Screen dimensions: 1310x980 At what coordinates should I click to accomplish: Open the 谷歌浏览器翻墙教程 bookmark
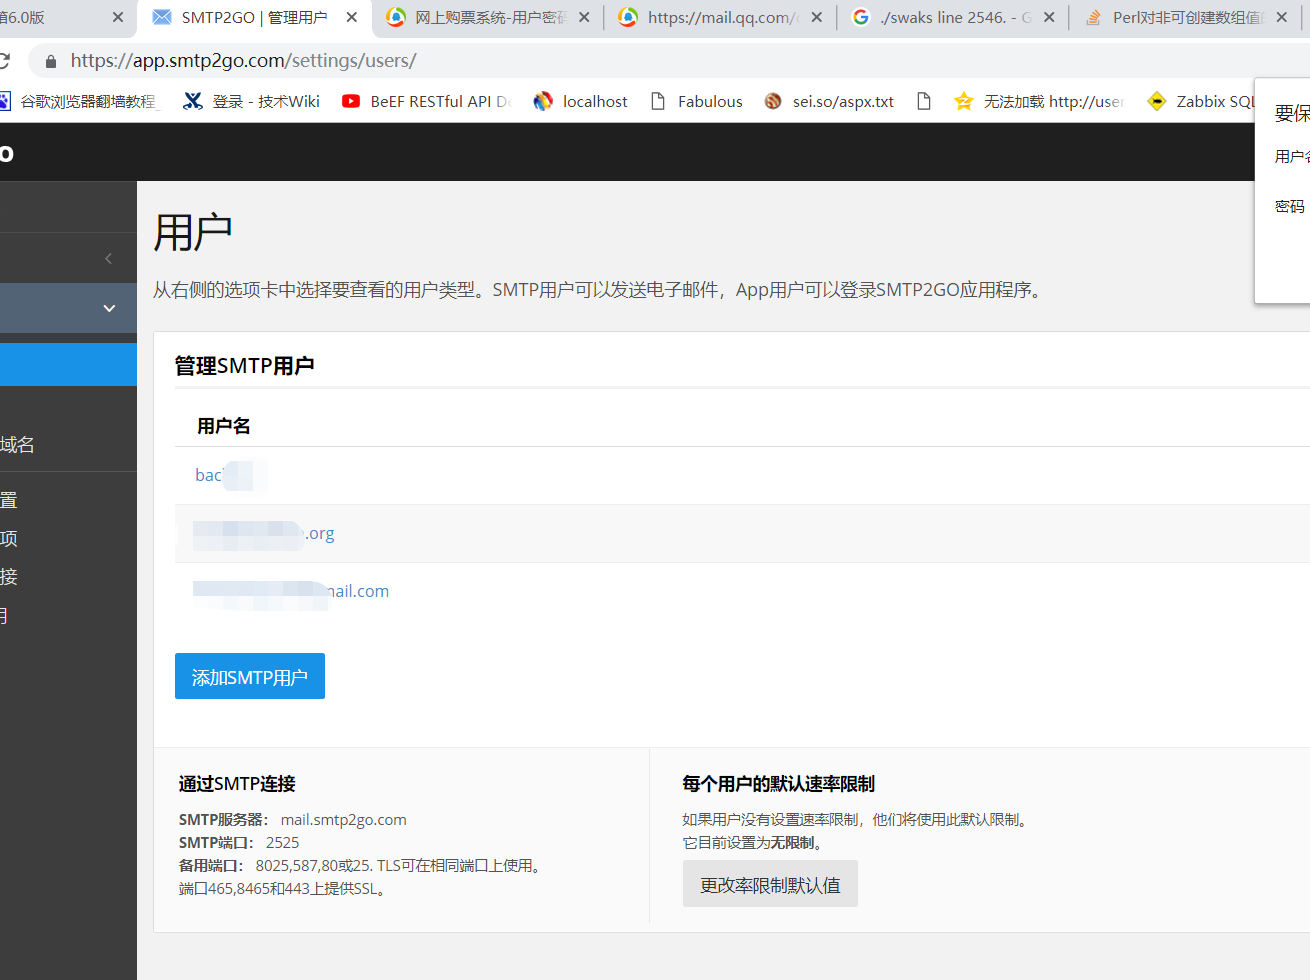[x=80, y=101]
